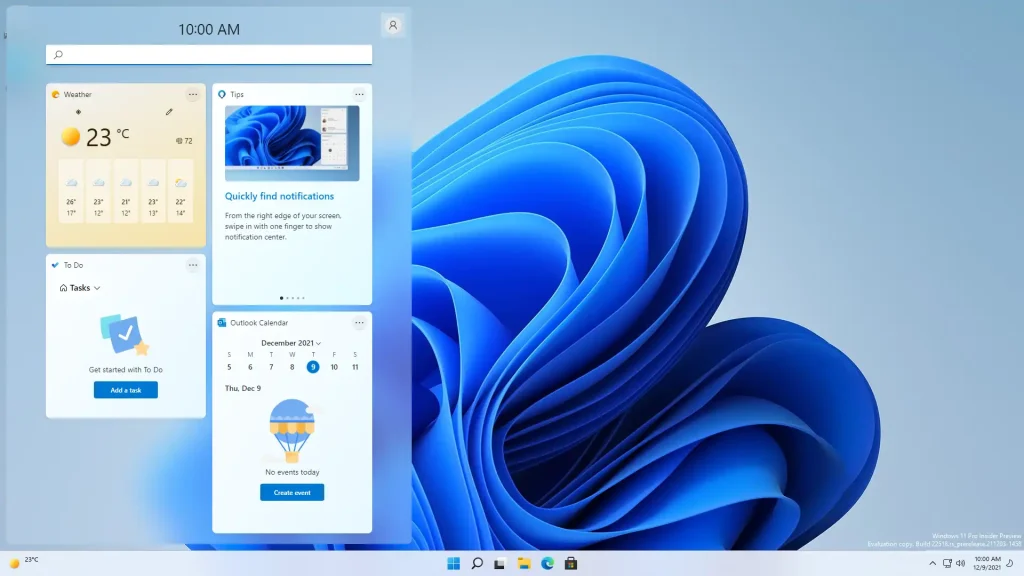Click the Windows Start button
The height and width of the screenshot is (576, 1024).
click(x=453, y=564)
